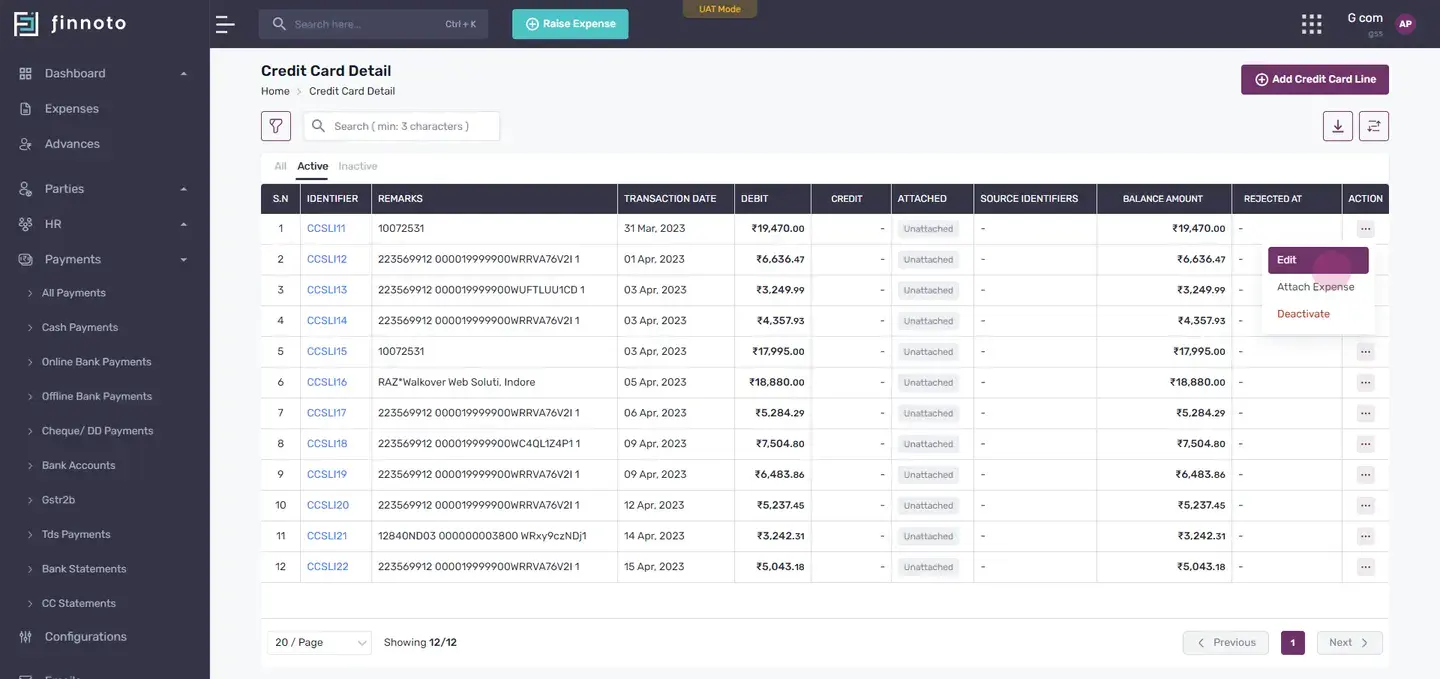Choose Attach Expense in the action menu
This screenshot has width=1440, height=679.
point(1315,287)
